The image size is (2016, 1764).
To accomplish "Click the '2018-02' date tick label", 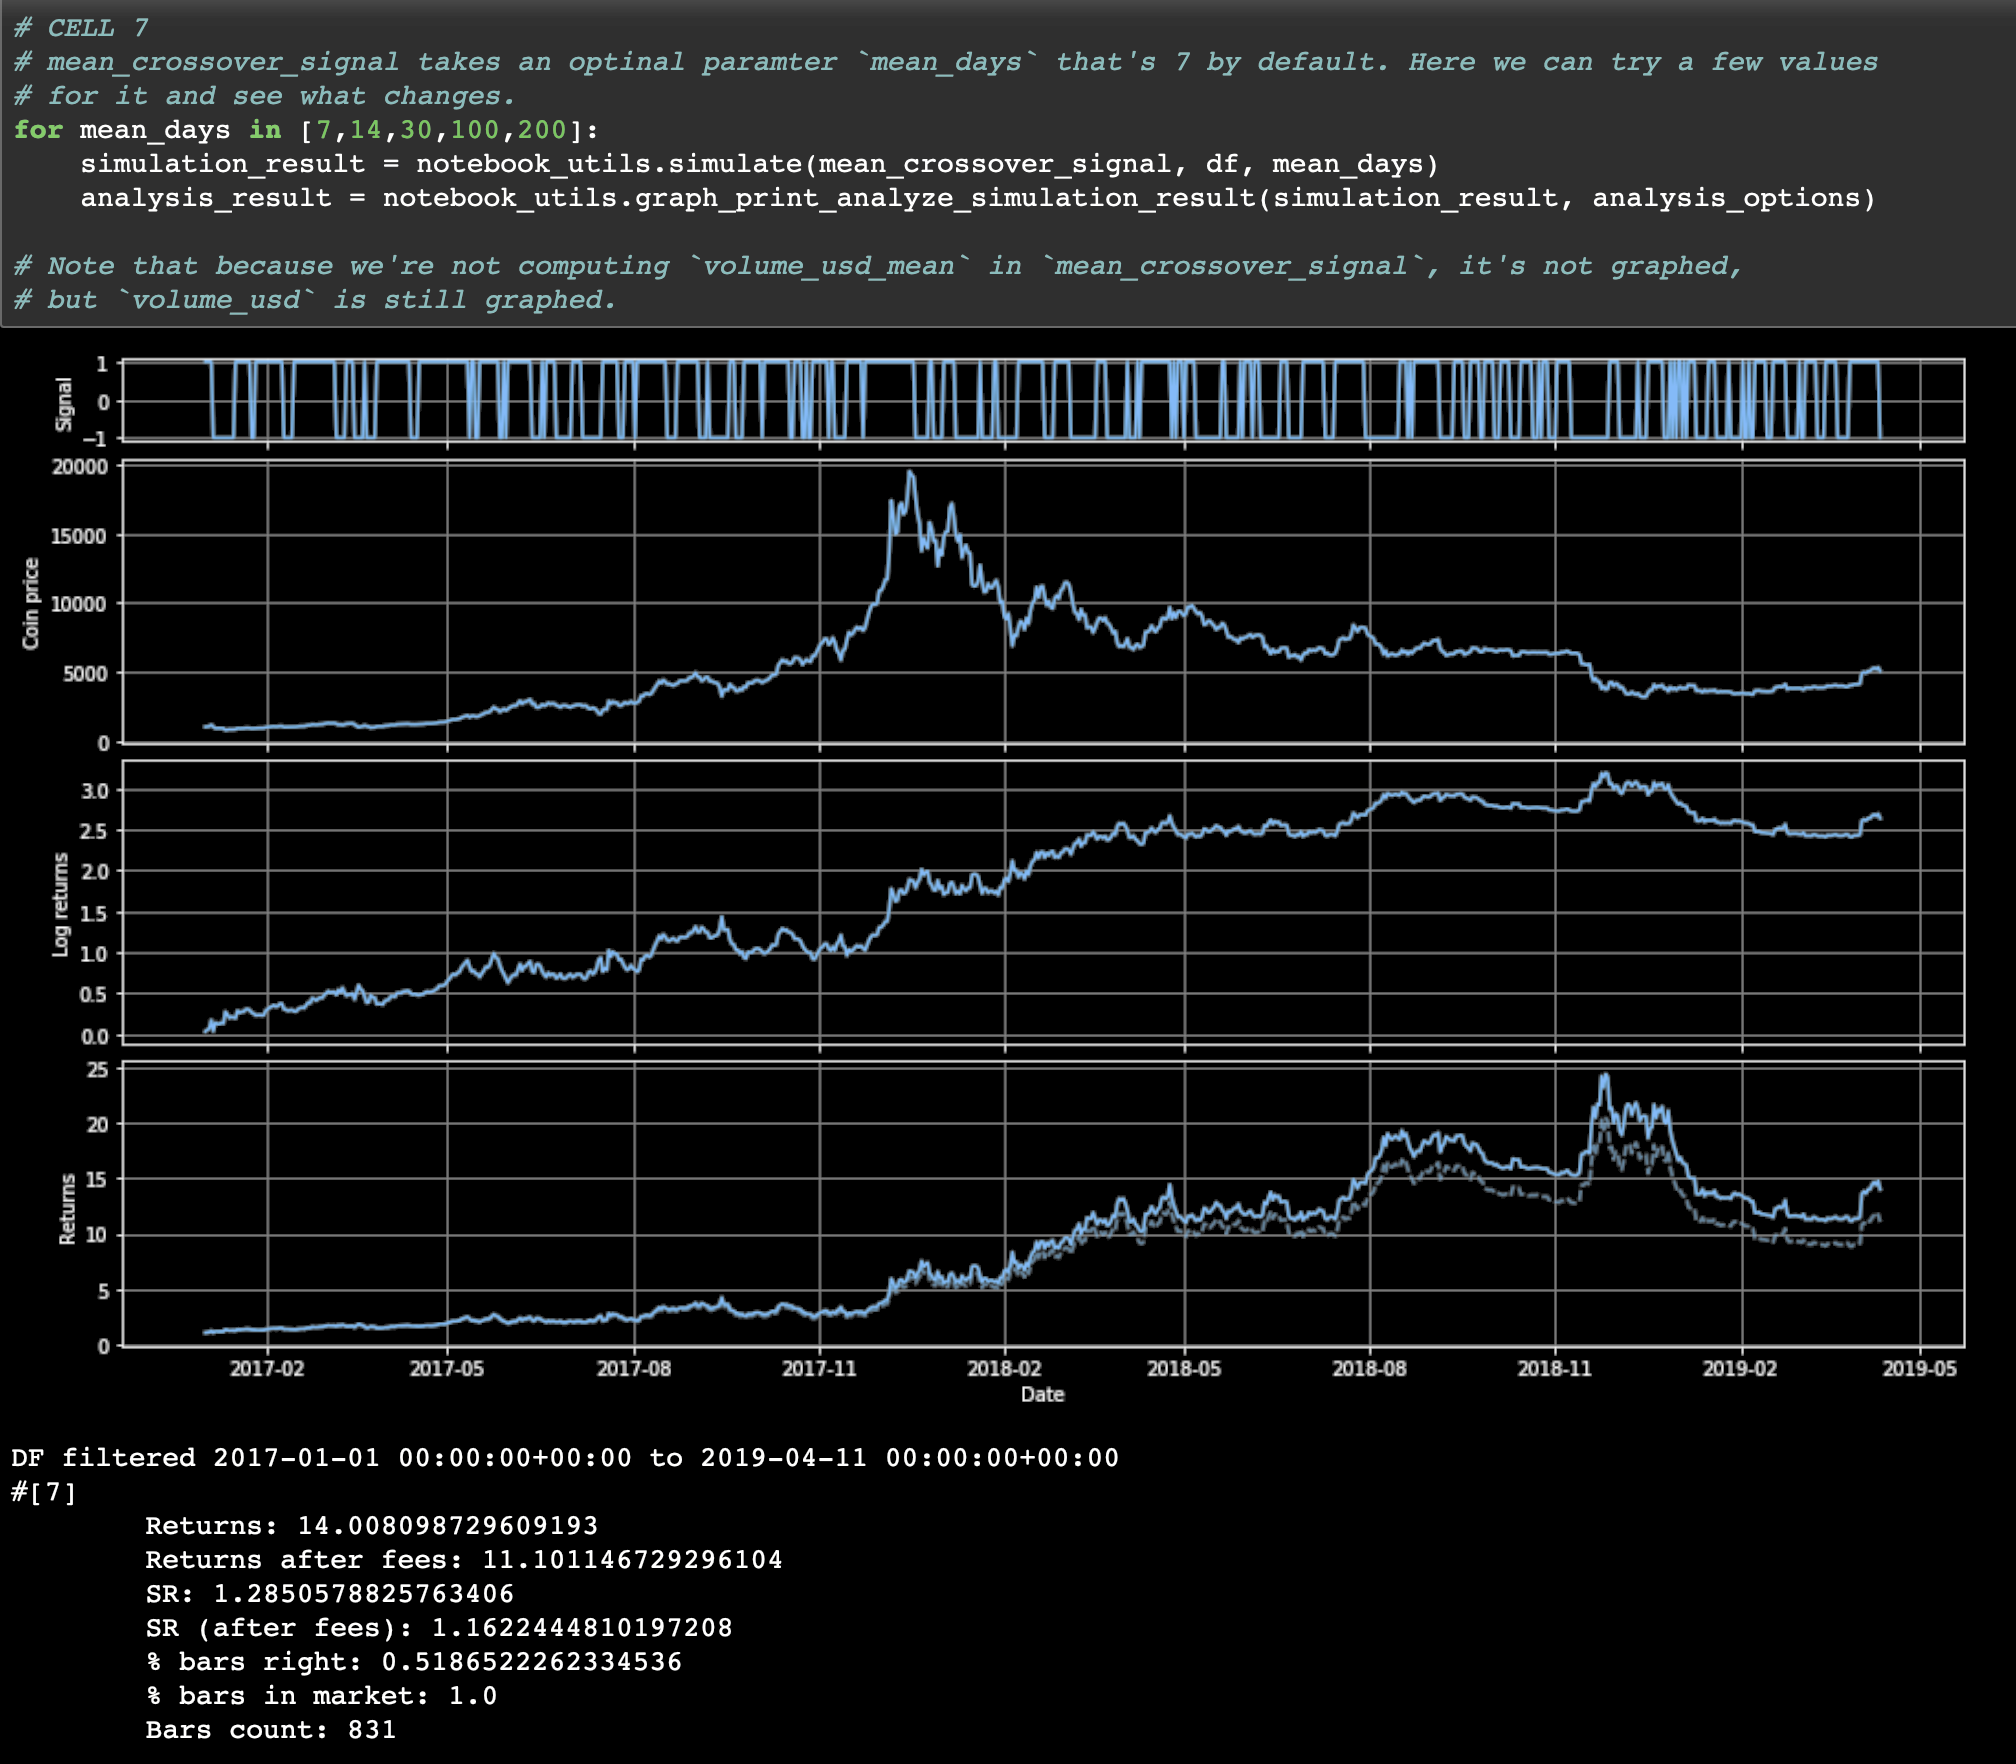I will (1005, 1368).
